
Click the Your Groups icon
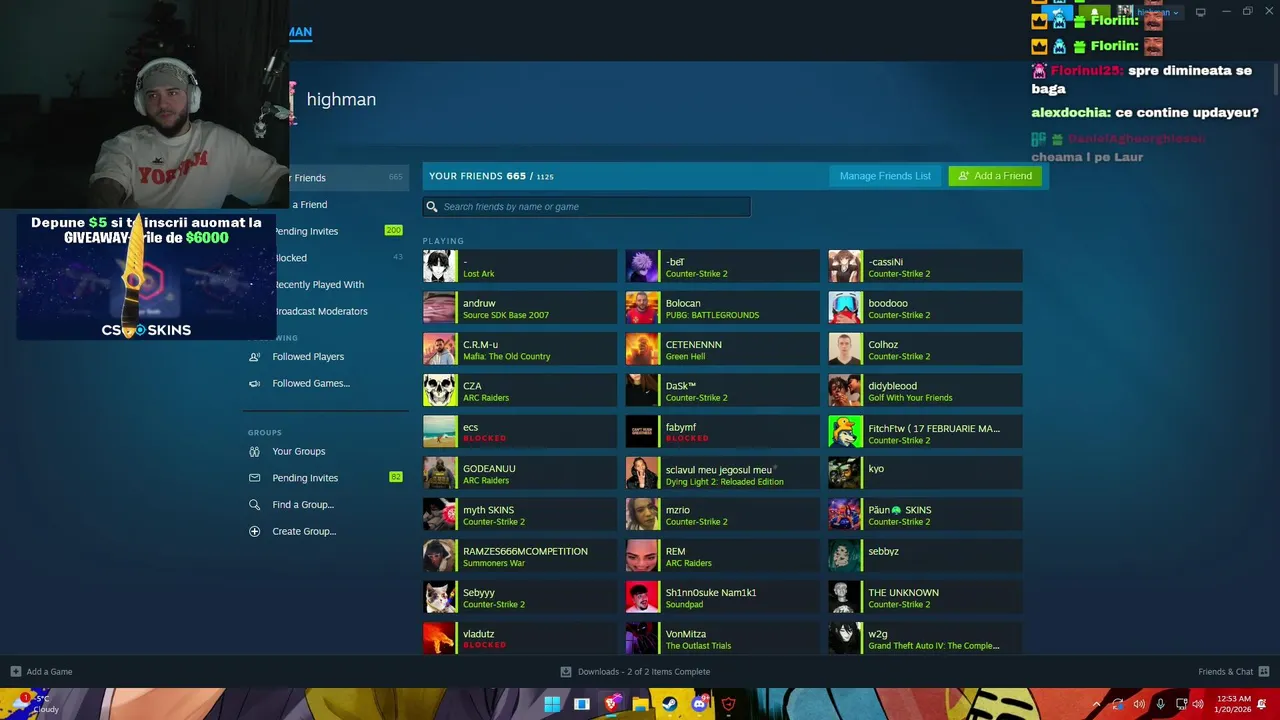(x=254, y=451)
